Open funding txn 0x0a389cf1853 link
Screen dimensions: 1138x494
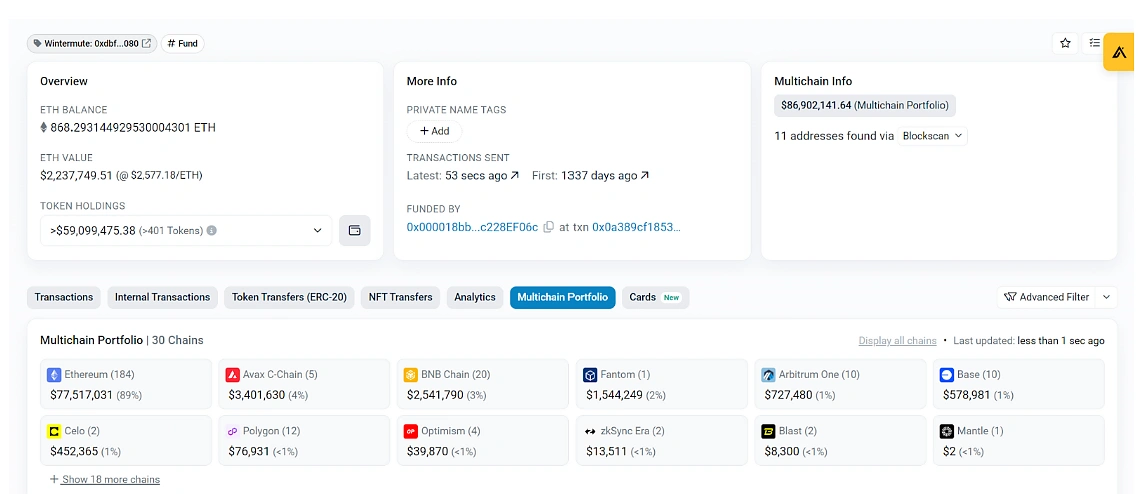click(636, 227)
